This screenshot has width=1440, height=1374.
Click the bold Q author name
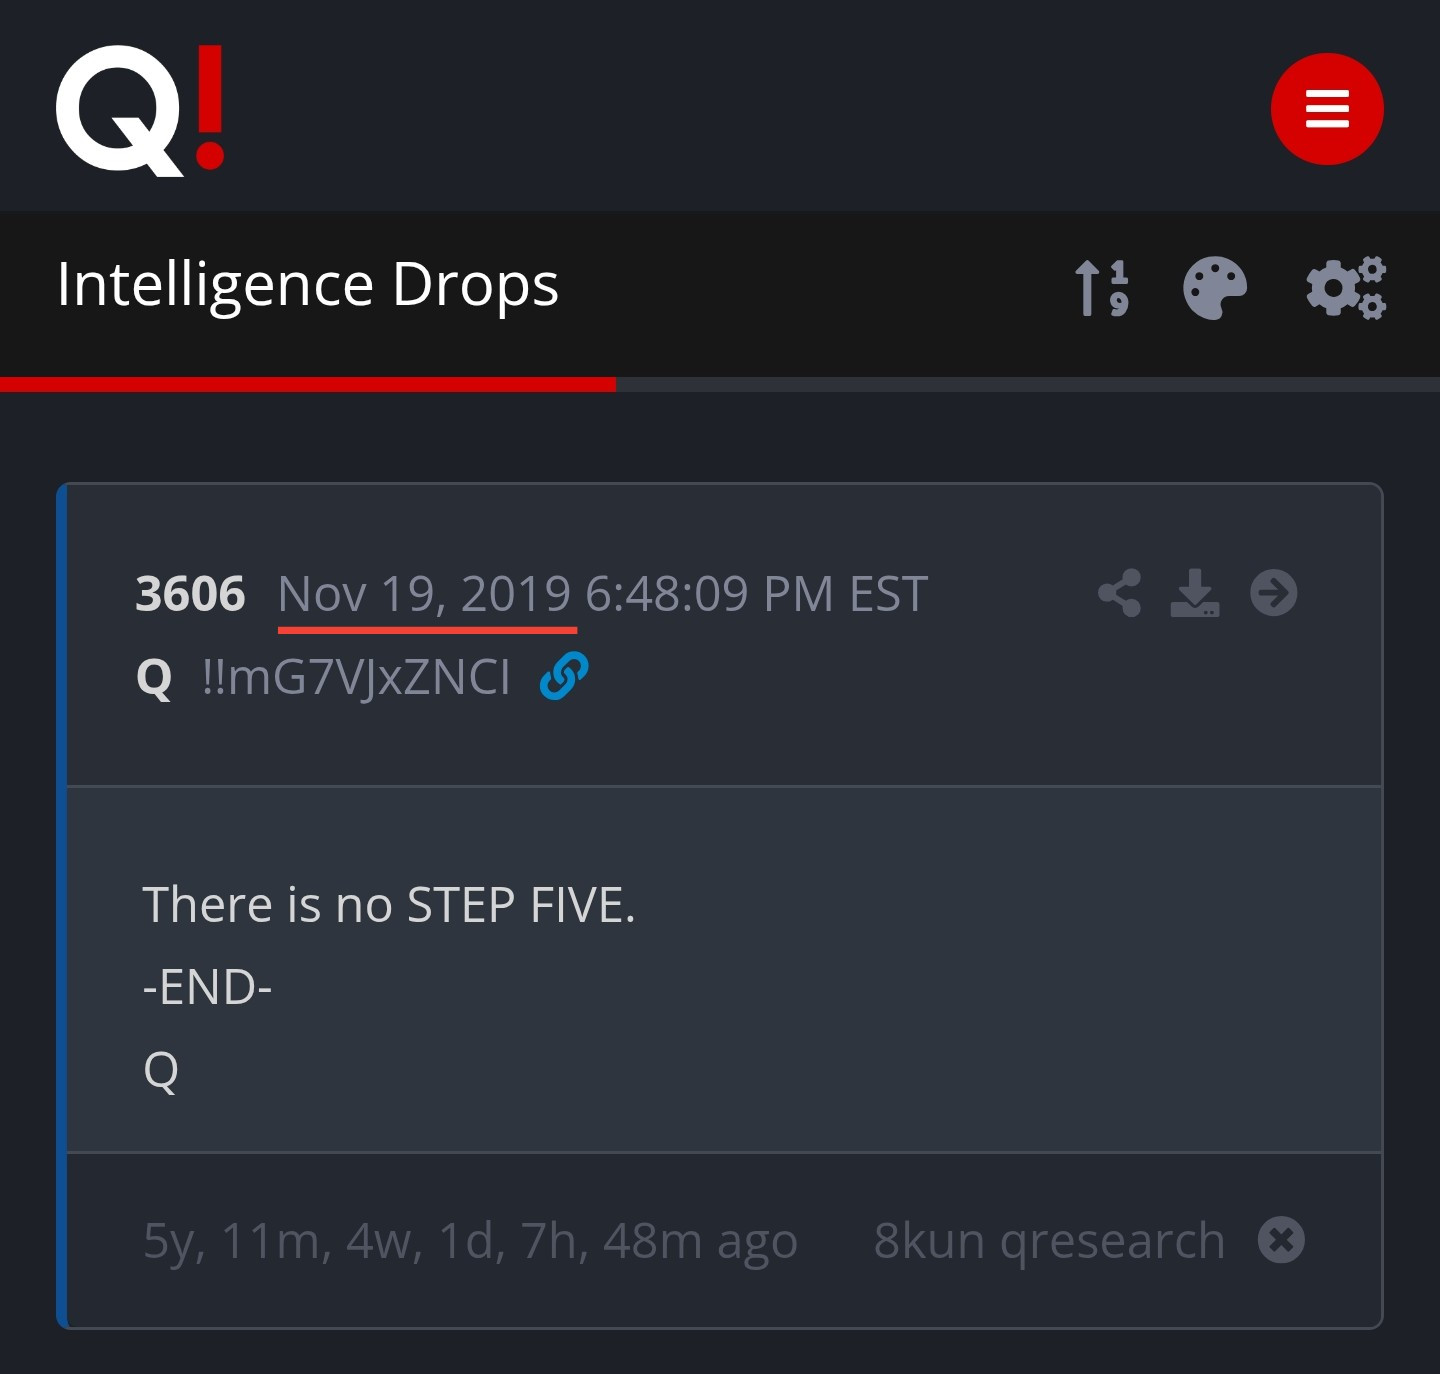pyautogui.click(x=154, y=678)
